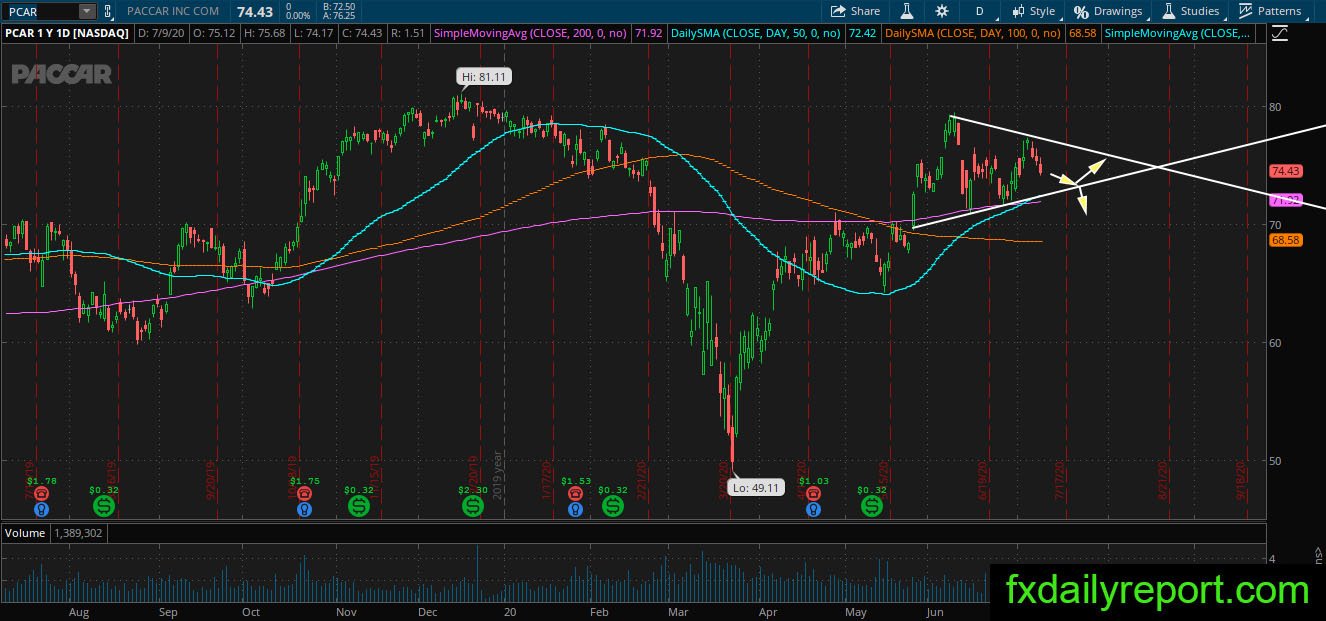Open the flask icon in the top toolbar
Image resolution: width=1326 pixels, height=621 pixels.
coord(907,11)
